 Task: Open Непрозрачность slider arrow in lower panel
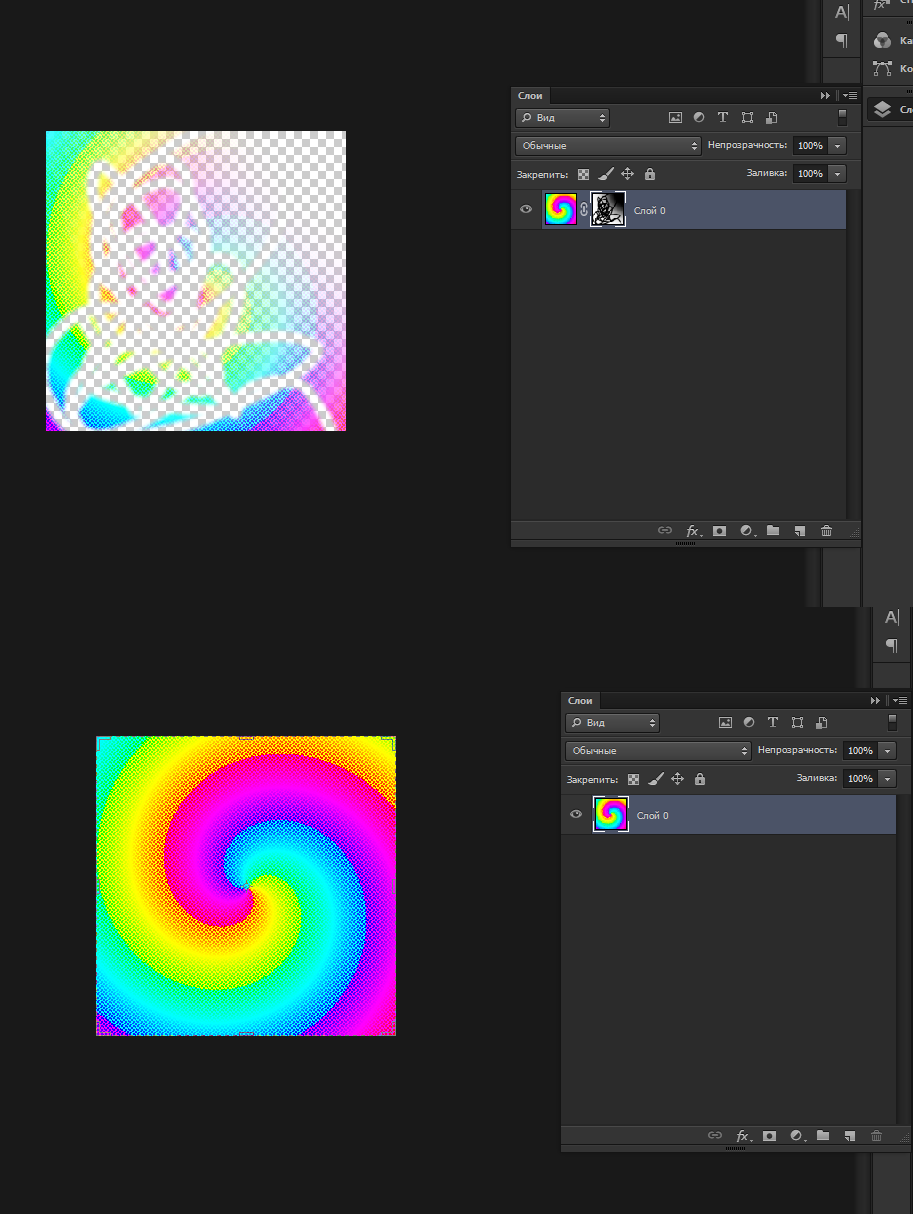(x=887, y=751)
